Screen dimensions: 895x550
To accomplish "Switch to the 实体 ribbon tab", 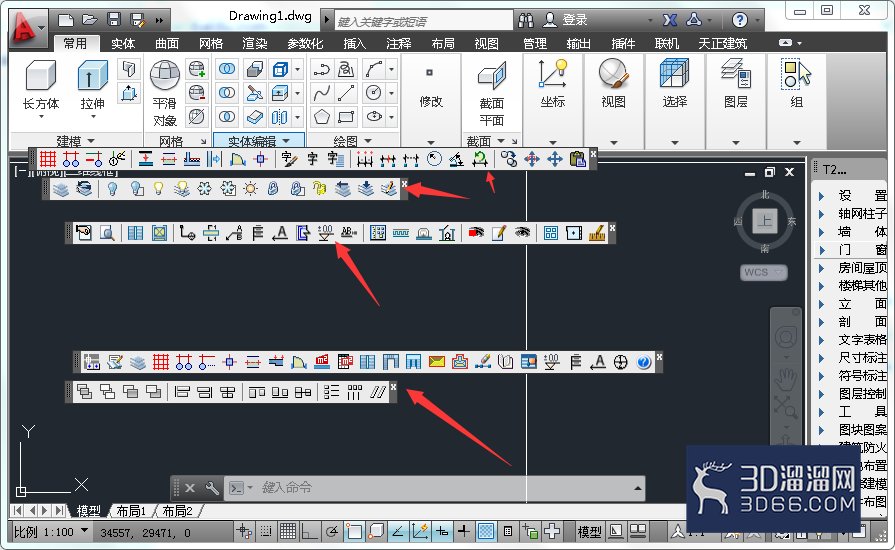I will click(x=123, y=43).
